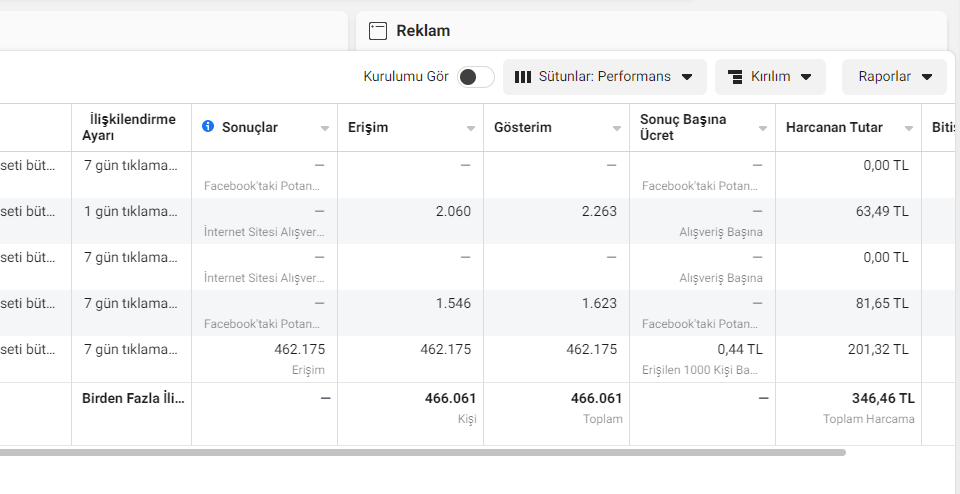The height and width of the screenshot is (494, 960).
Task: Open the Sütunlar: Performans dropdown
Action: pyautogui.click(x=605, y=77)
